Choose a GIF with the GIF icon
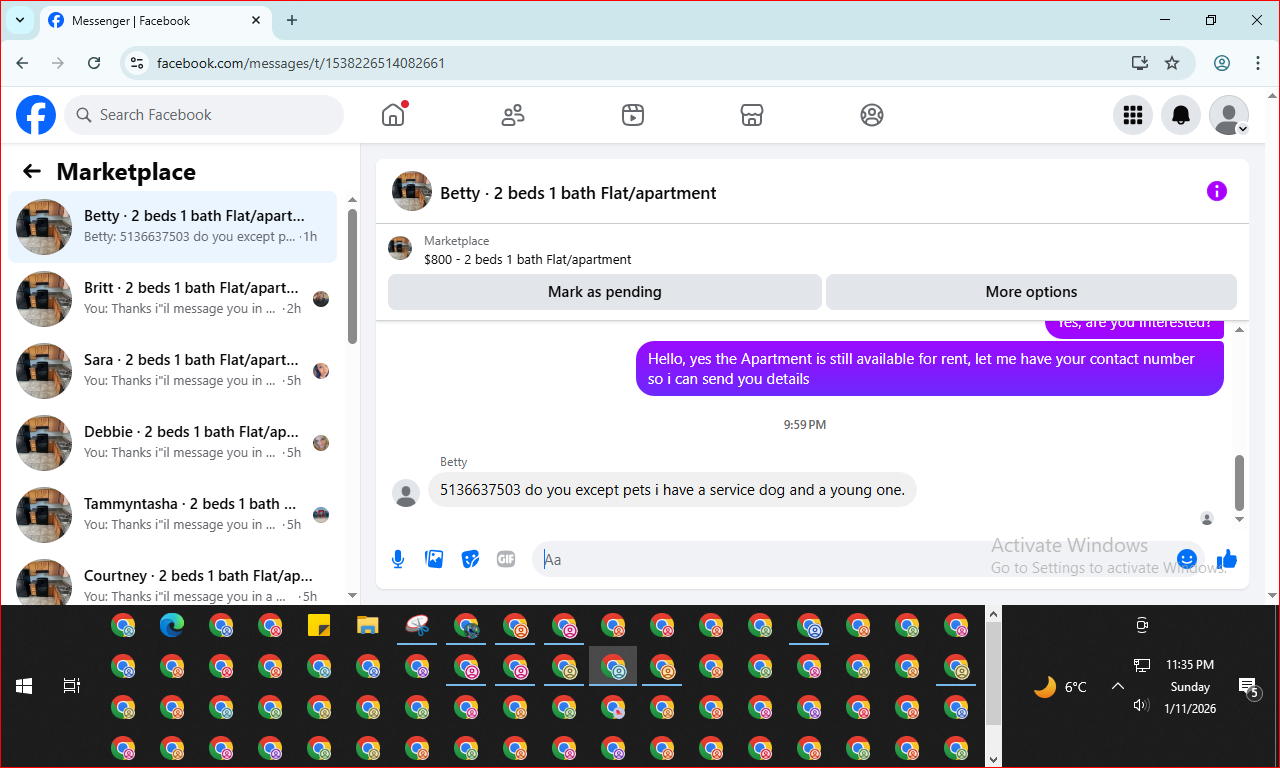1280x768 pixels. click(506, 559)
